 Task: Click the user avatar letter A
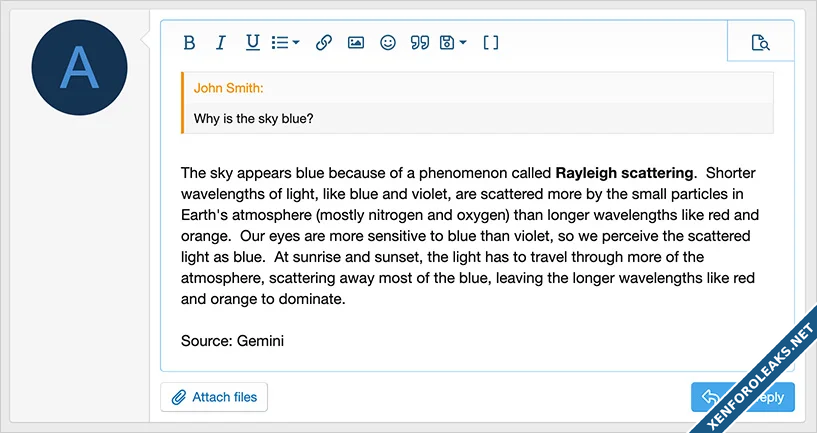[80, 67]
